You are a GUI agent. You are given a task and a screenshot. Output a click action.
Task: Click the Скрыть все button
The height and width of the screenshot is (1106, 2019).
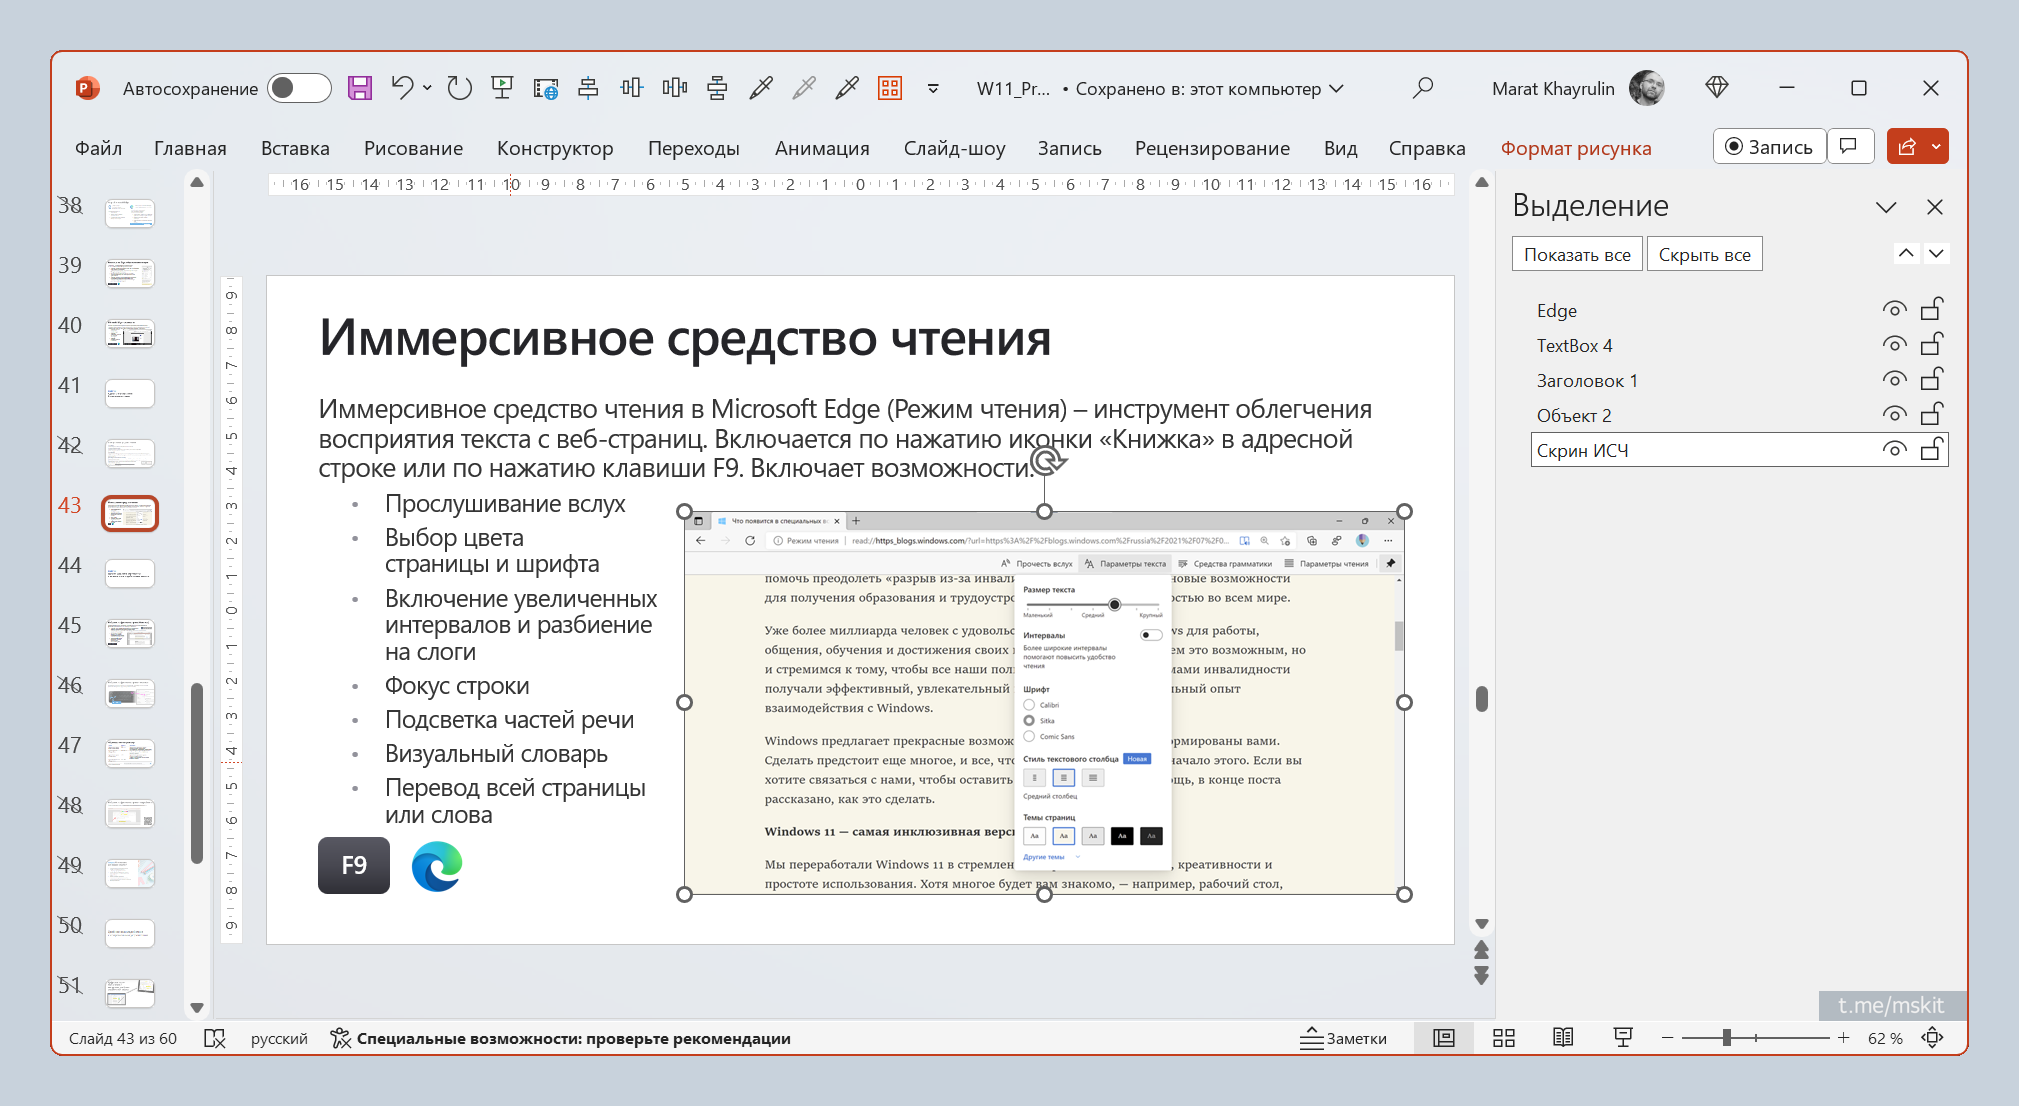point(1705,254)
